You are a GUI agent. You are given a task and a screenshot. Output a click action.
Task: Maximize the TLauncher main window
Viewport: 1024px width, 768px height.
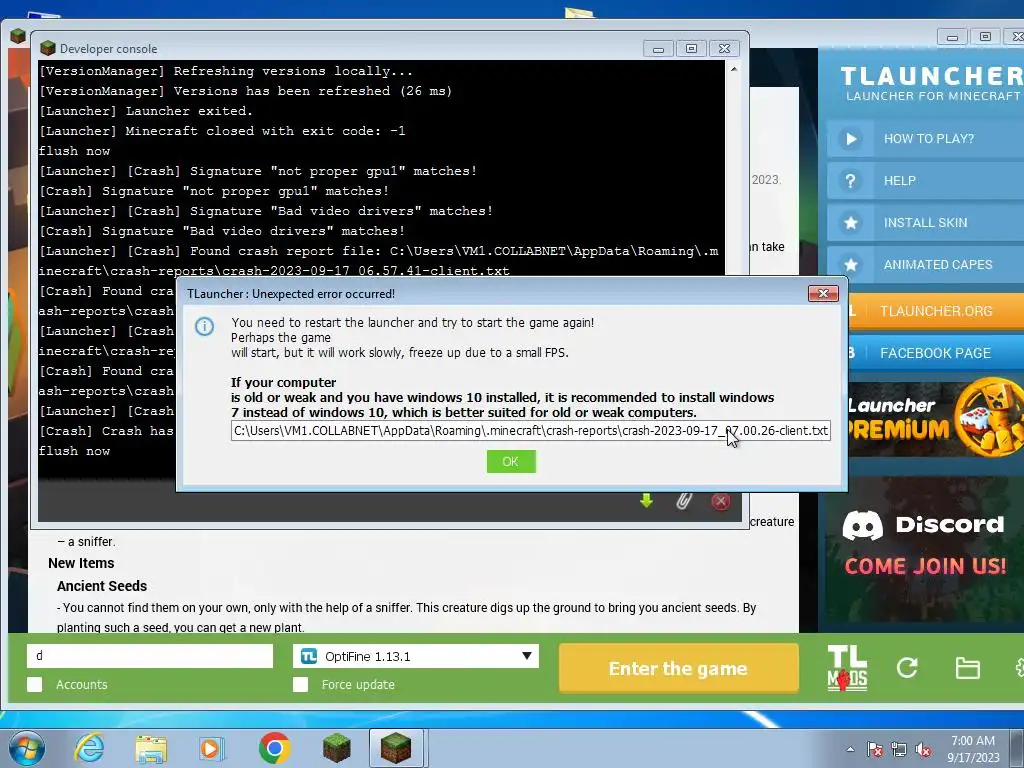(x=985, y=37)
